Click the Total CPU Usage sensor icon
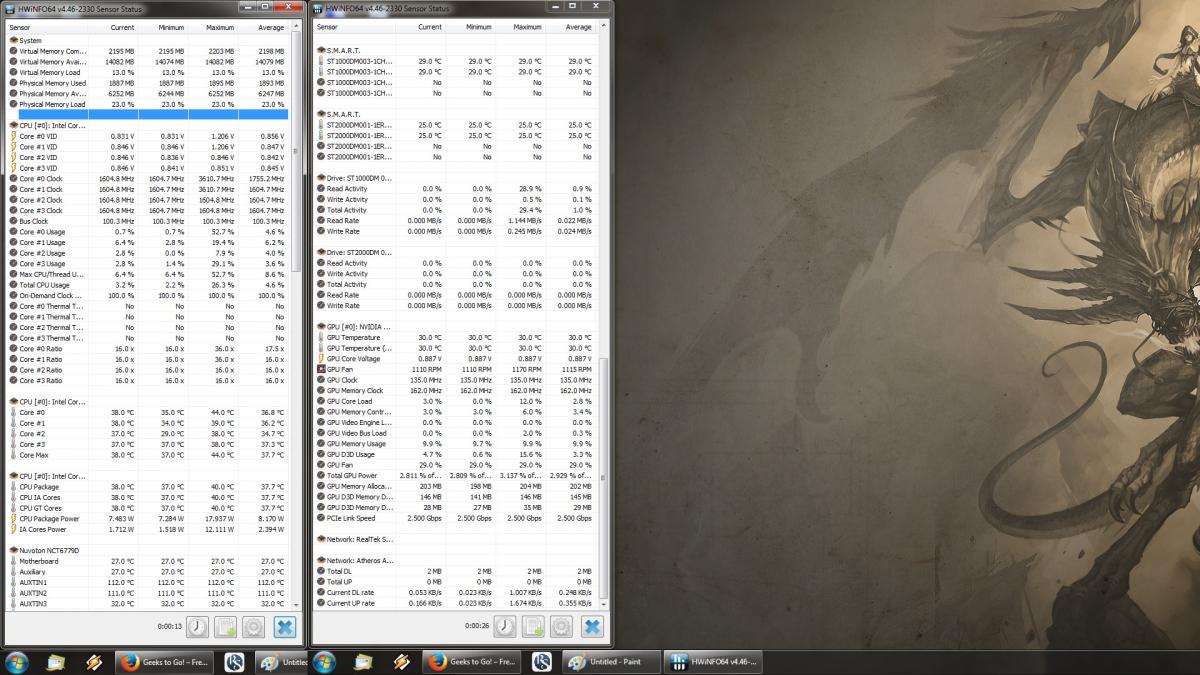The width and height of the screenshot is (1200, 675). (13, 285)
